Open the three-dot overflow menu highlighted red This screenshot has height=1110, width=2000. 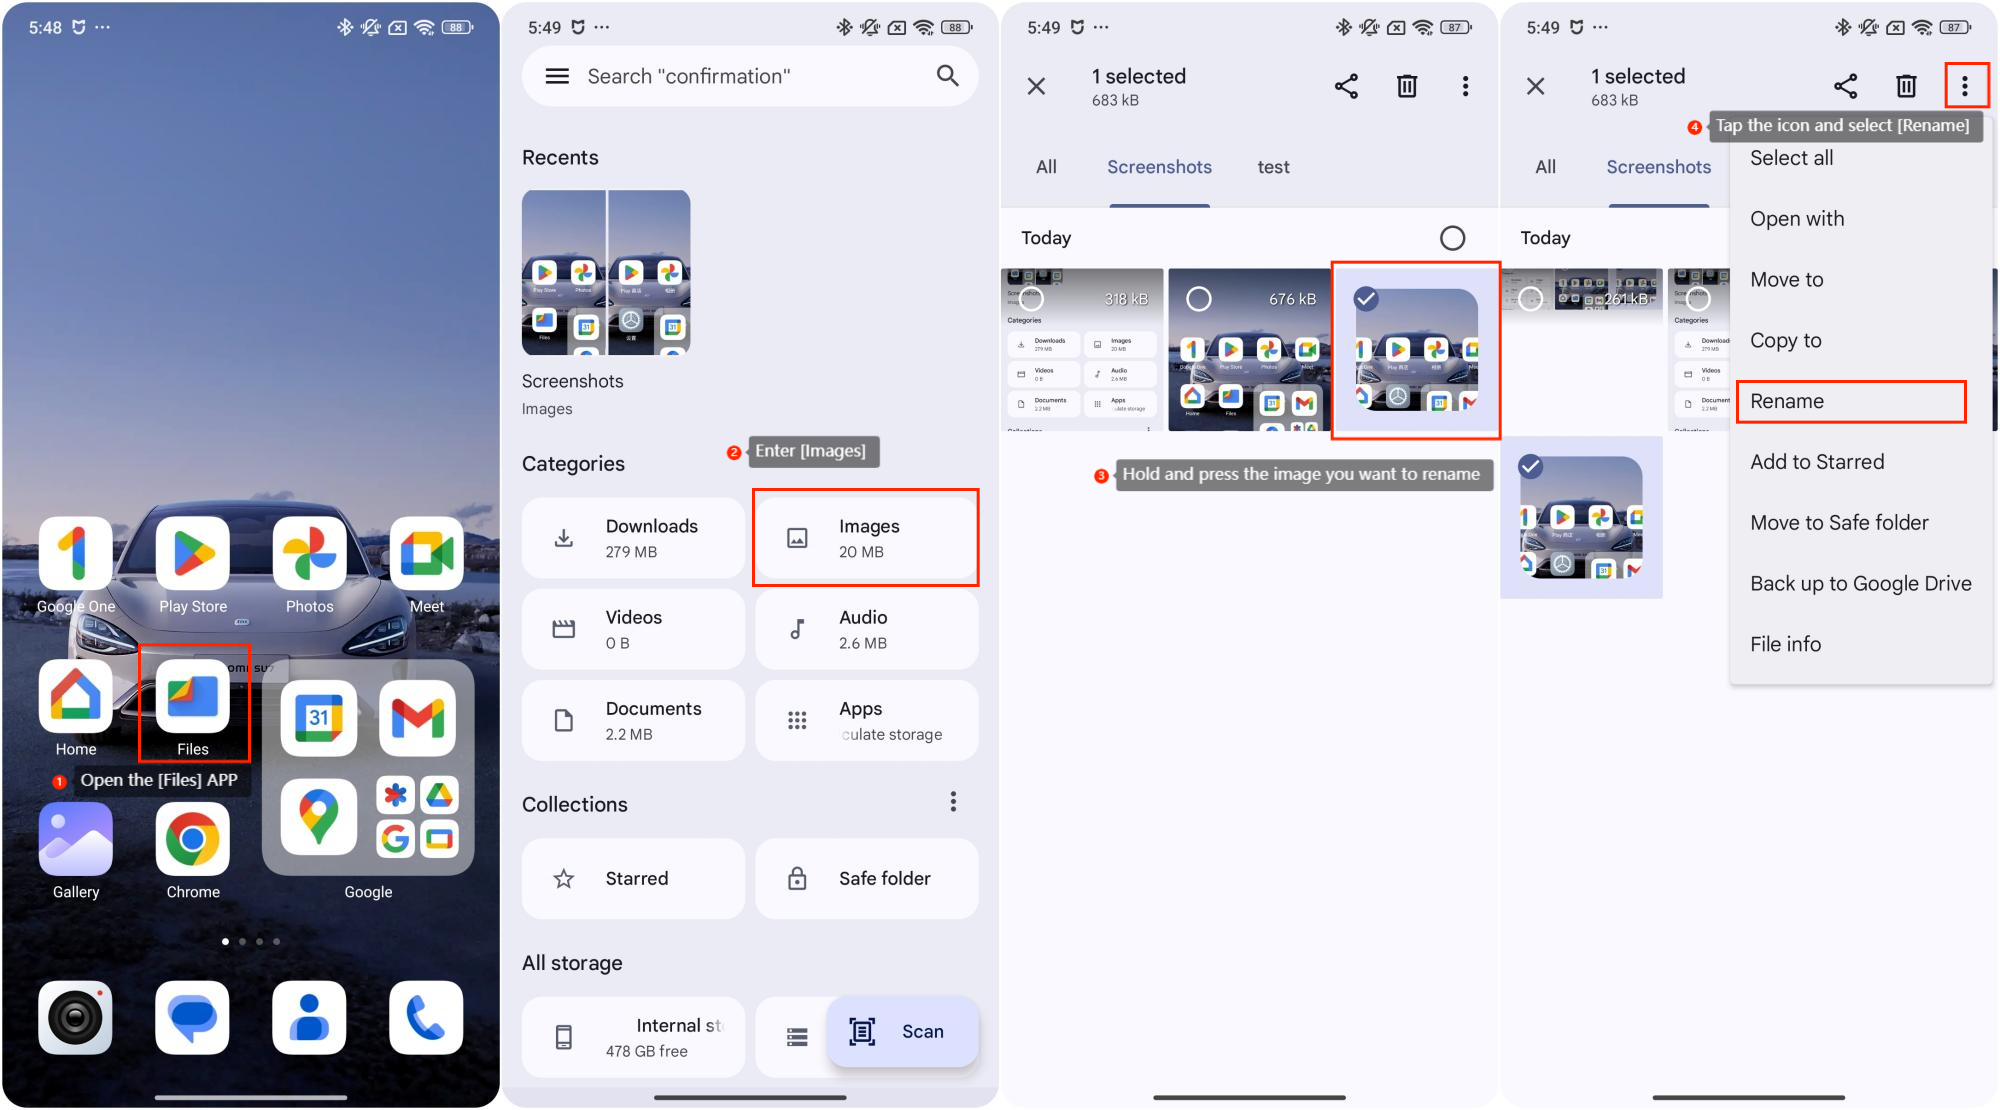point(1965,86)
